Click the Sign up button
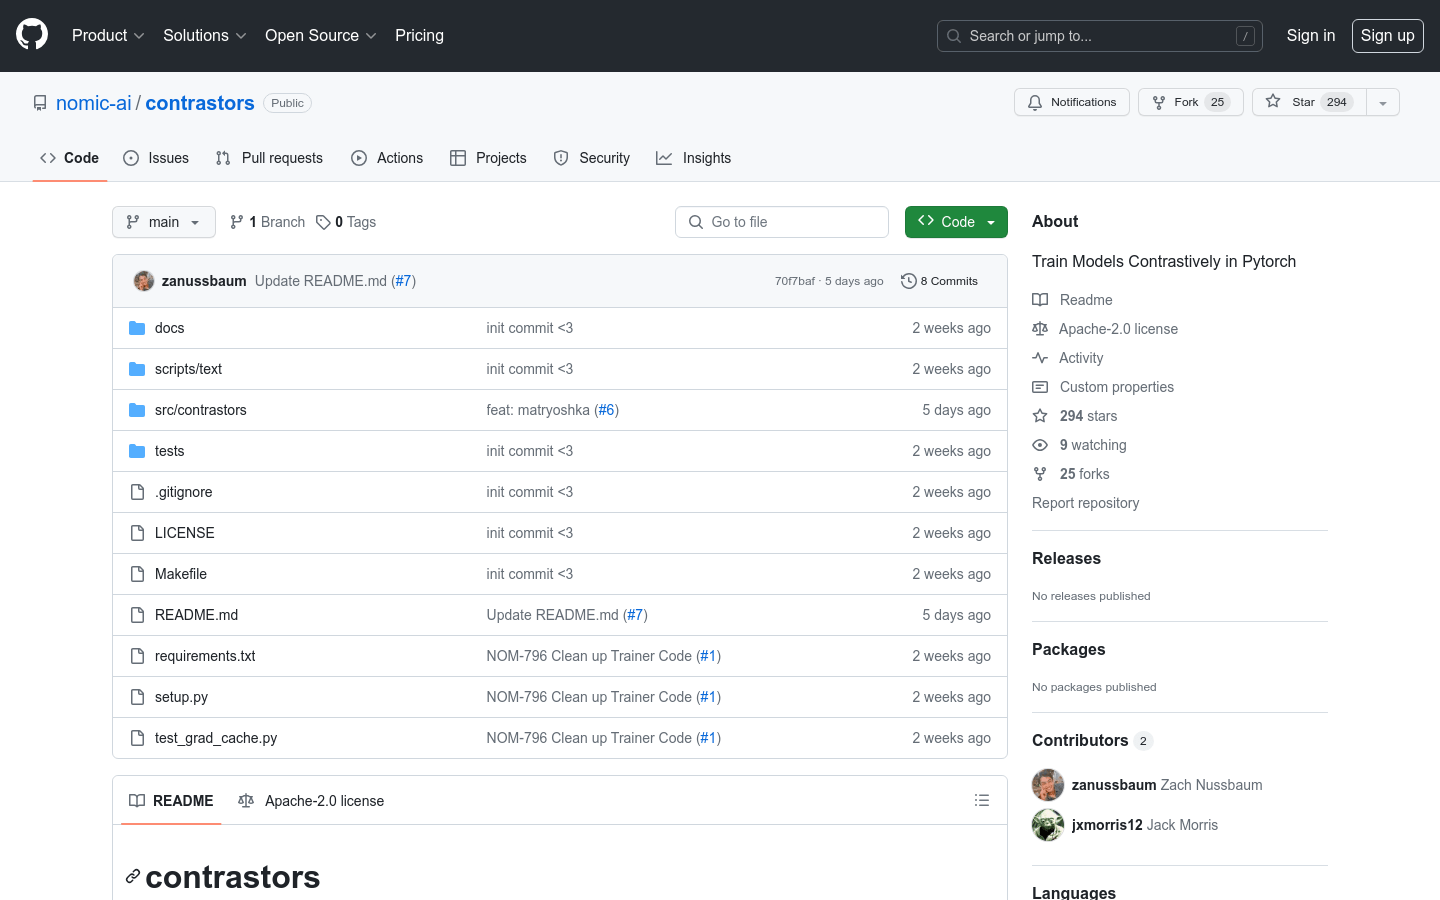 1388,35
